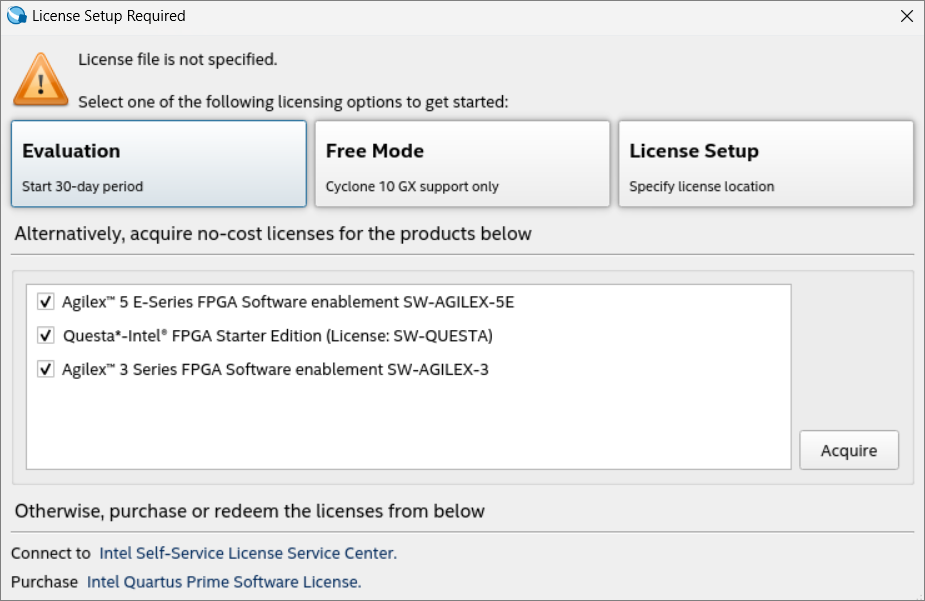Click the Quartus logo in title bar
The image size is (925, 601).
pyautogui.click(x=16, y=16)
